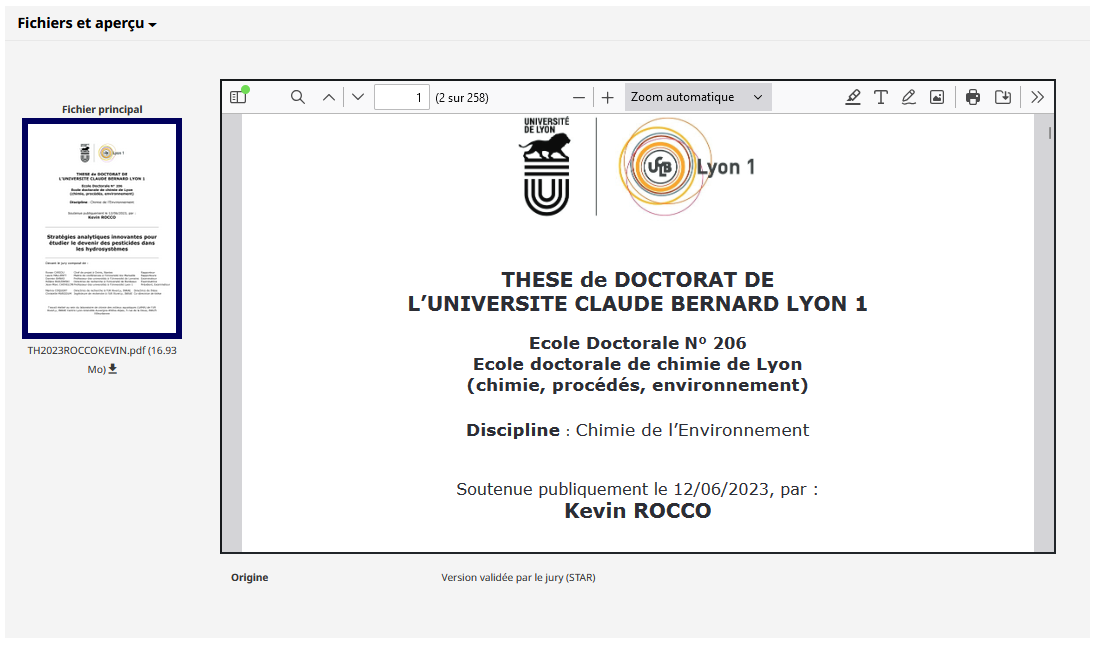
Task: Click the UCB Lyon 1 logo
Action: [686, 166]
